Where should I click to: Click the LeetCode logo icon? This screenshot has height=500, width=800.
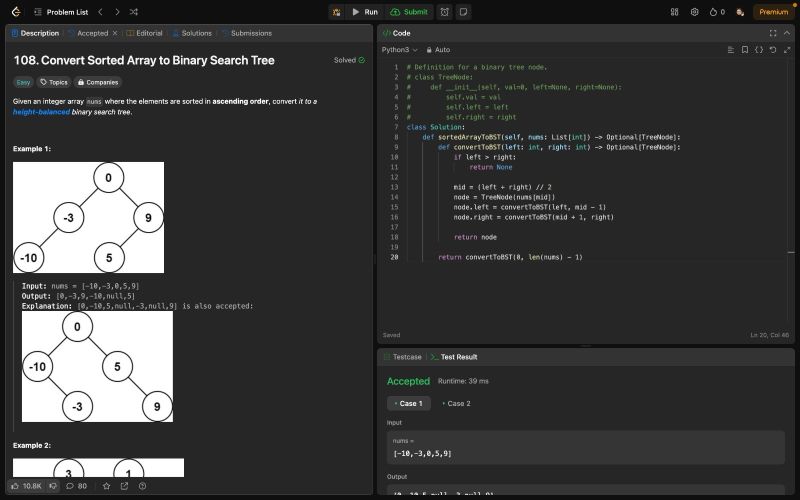(16, 12)
